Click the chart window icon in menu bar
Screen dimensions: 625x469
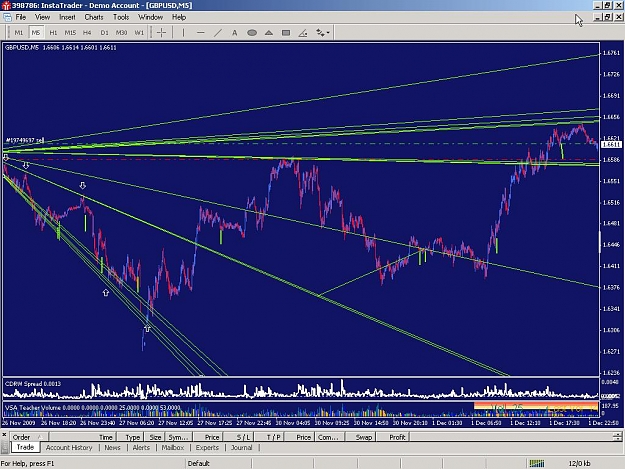7,17
